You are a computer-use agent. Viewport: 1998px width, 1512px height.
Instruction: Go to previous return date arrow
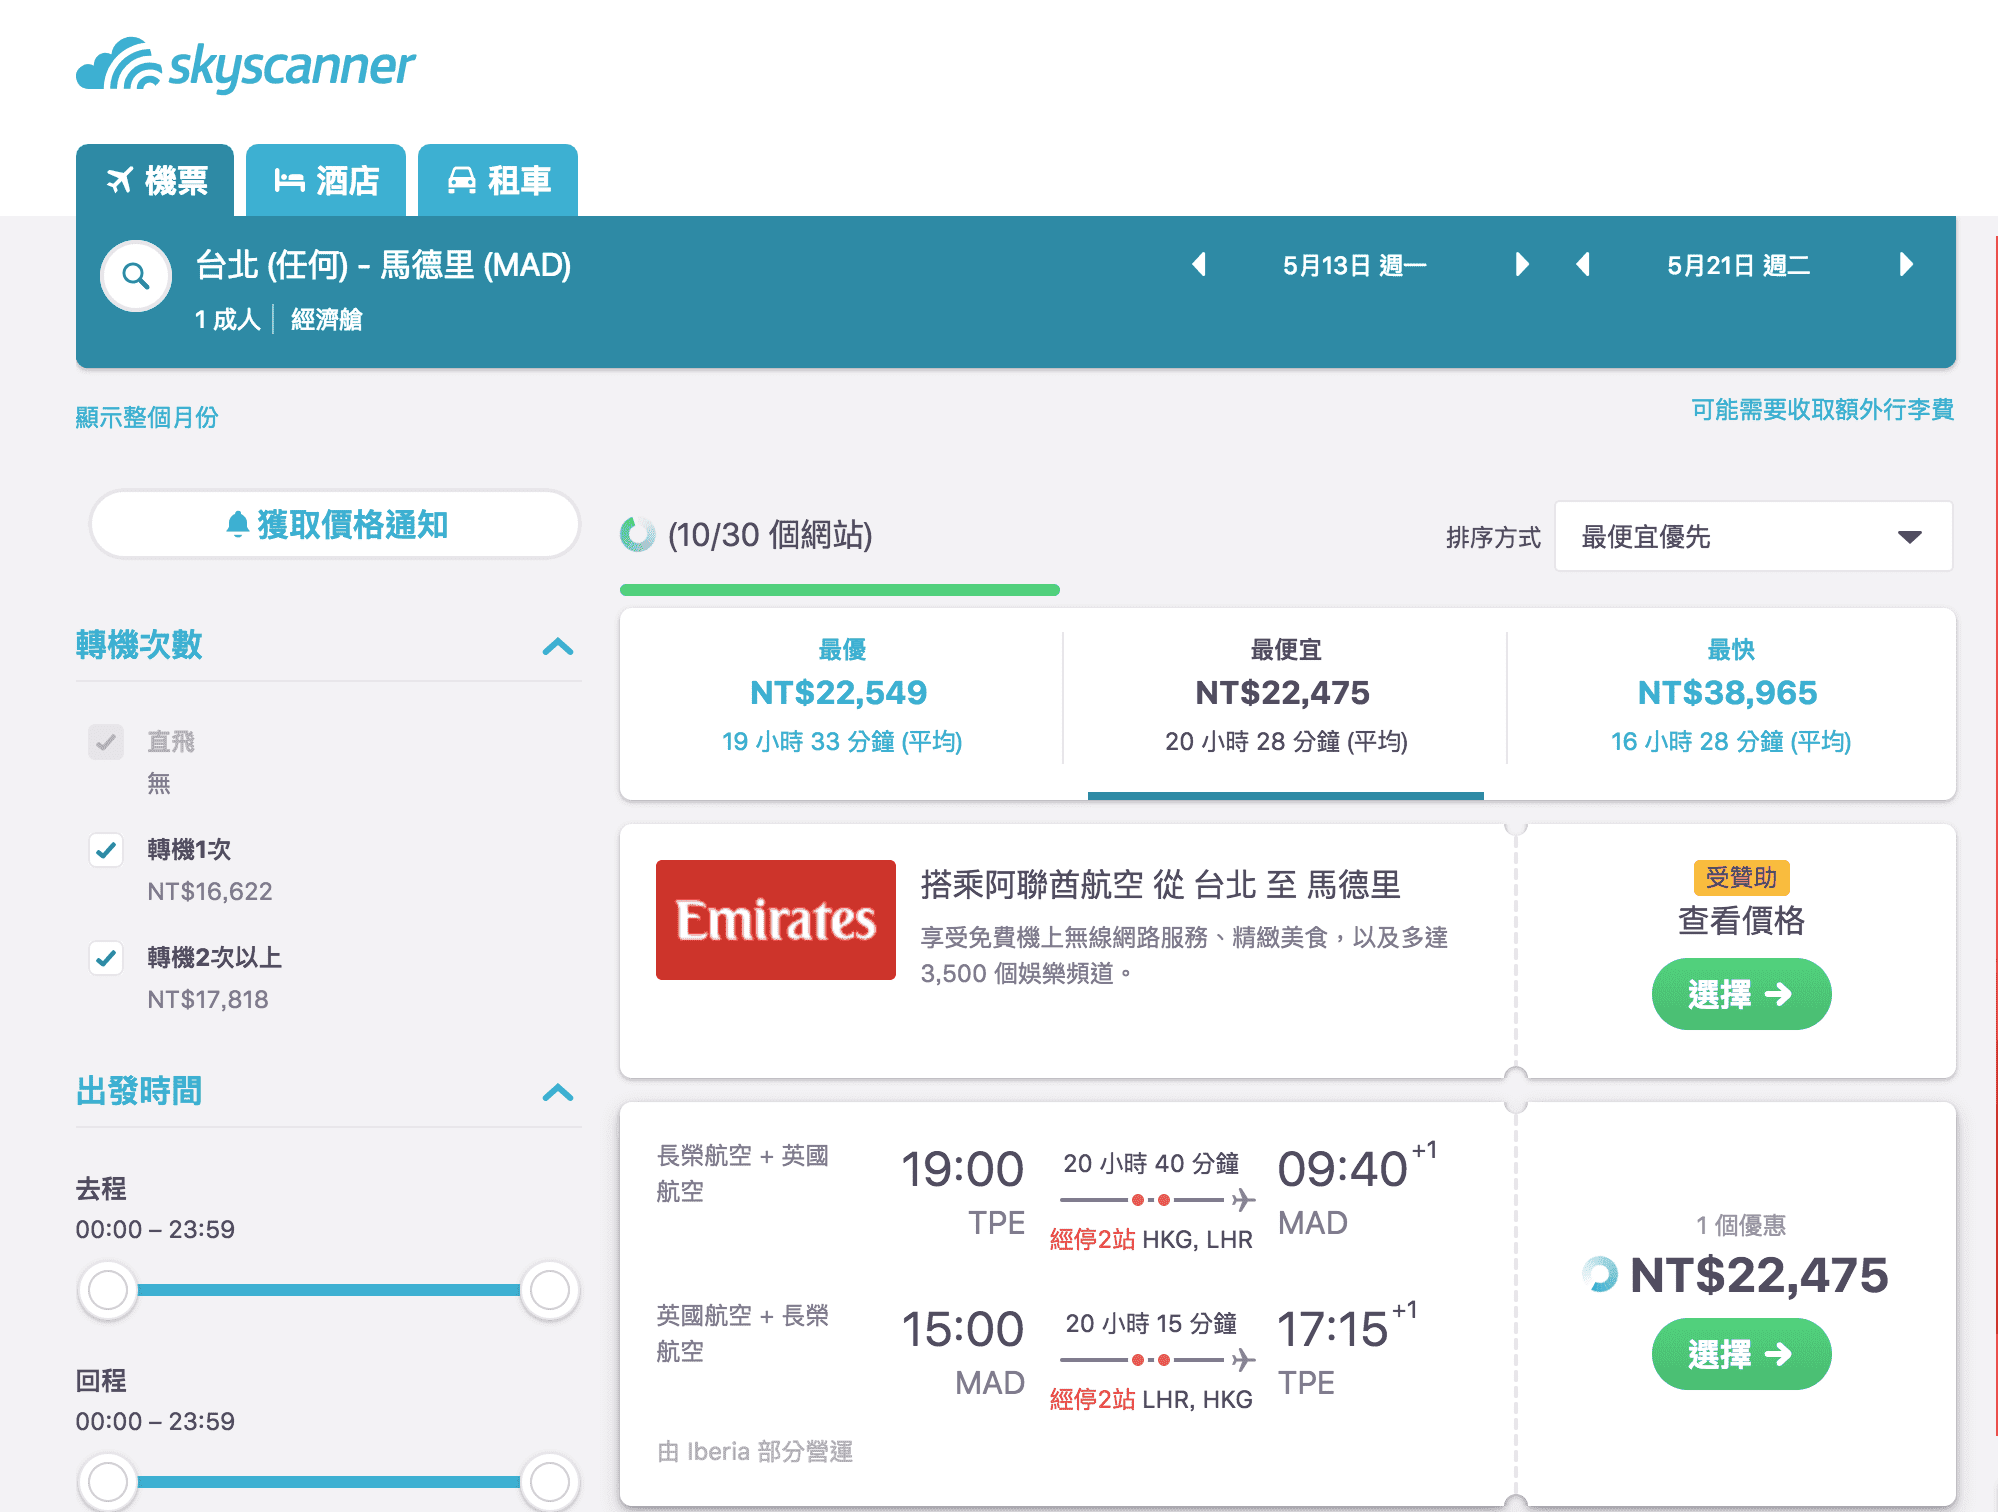(1583, 265)
